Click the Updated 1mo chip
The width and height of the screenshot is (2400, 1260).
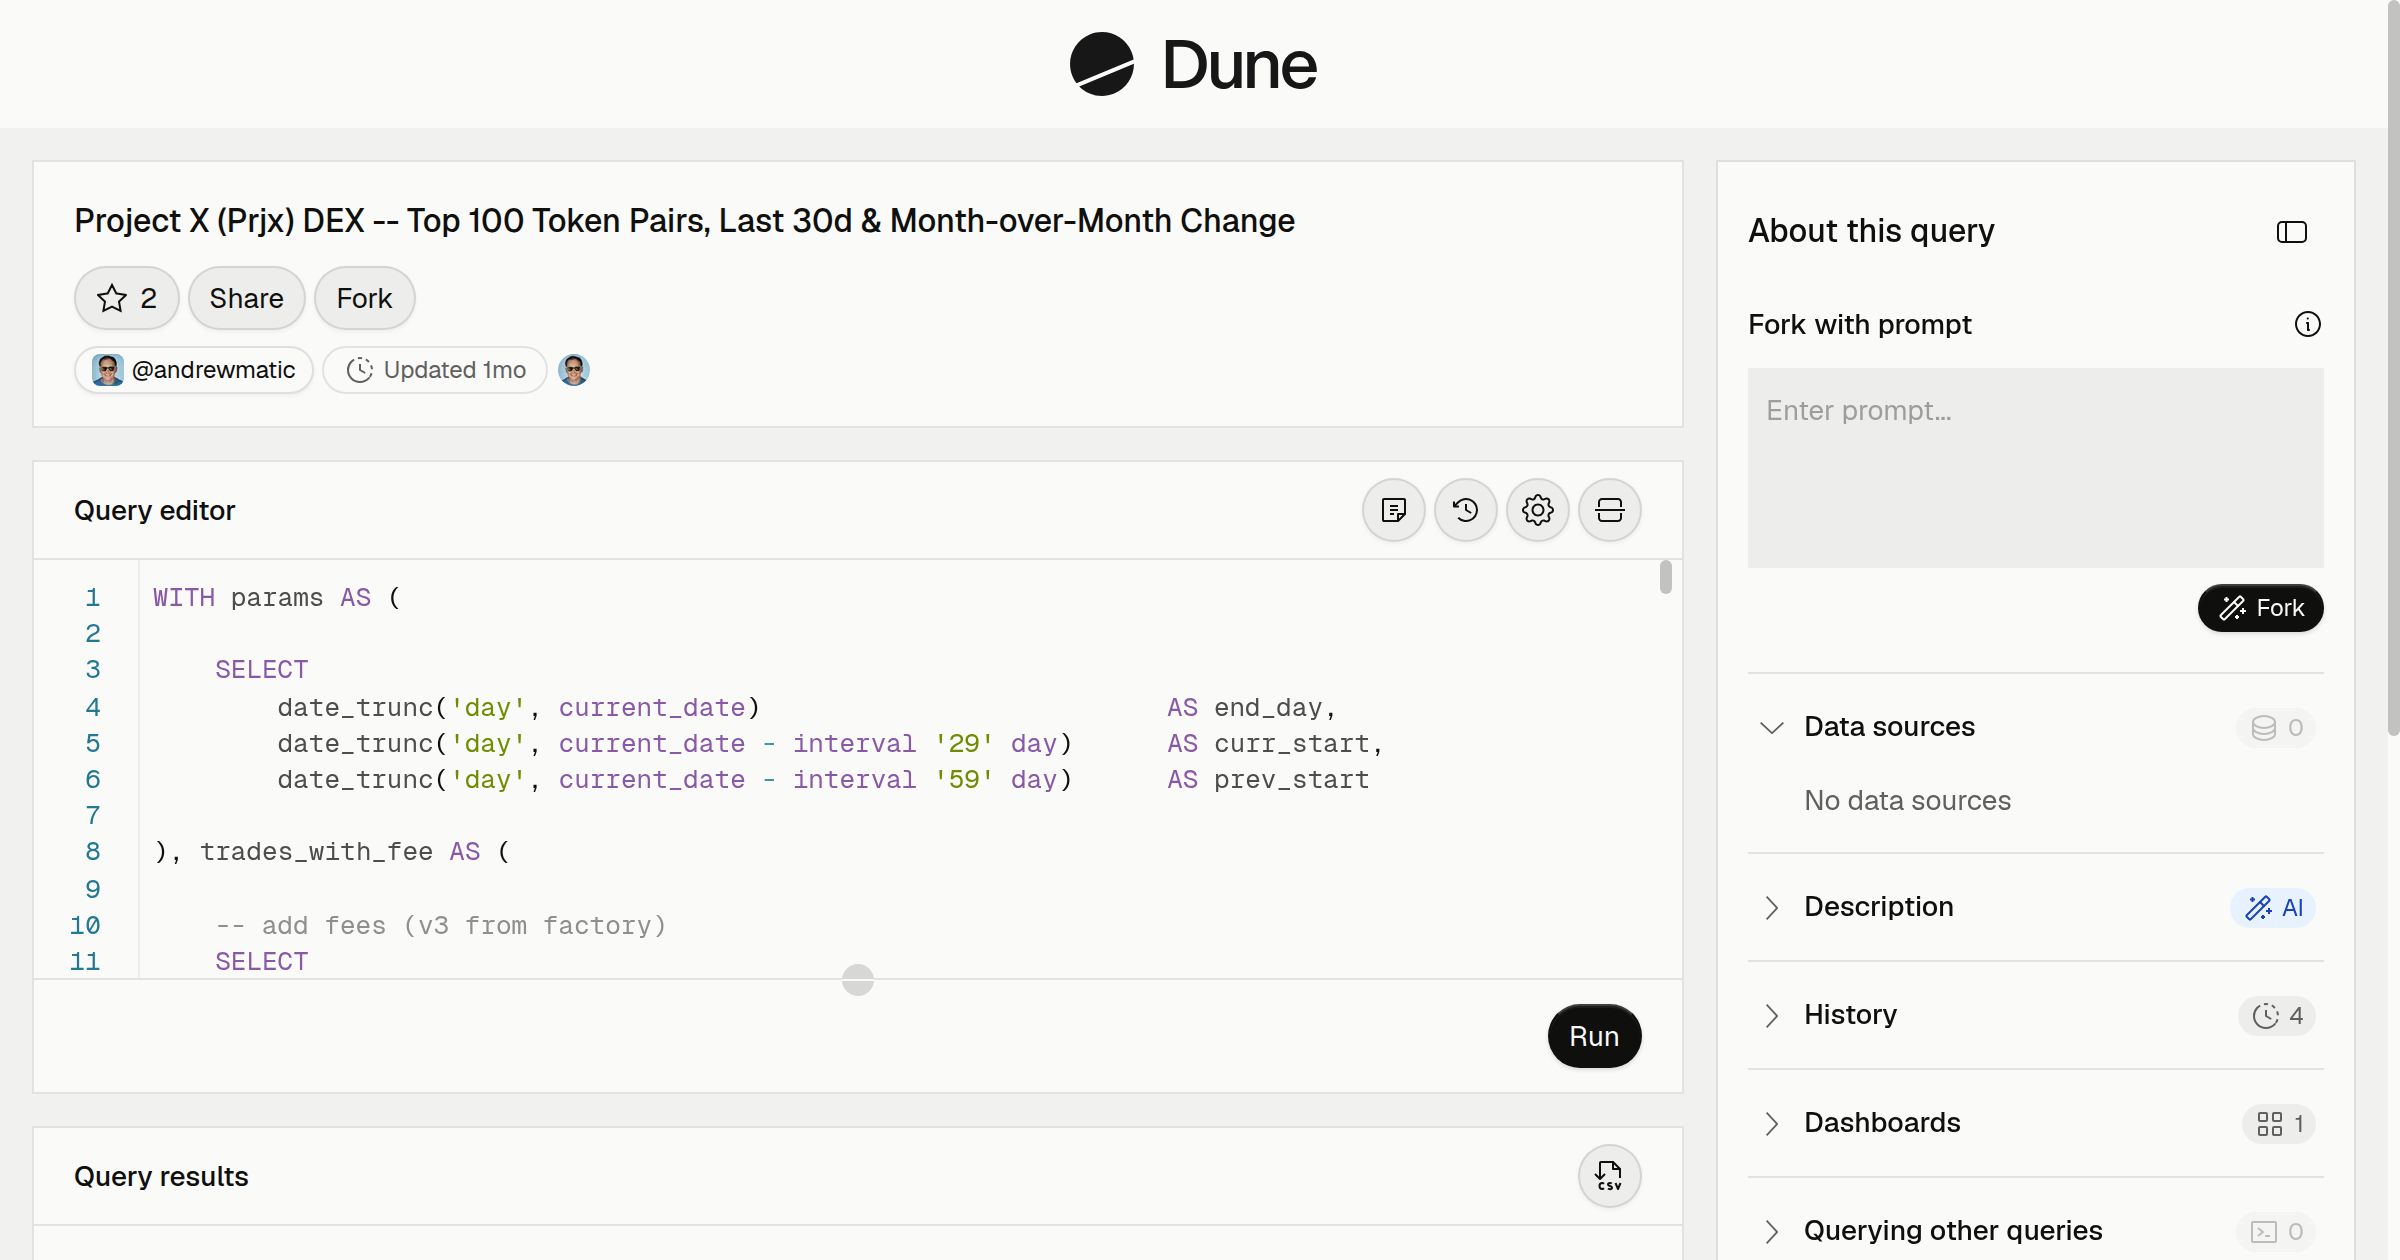coord(435,370)
